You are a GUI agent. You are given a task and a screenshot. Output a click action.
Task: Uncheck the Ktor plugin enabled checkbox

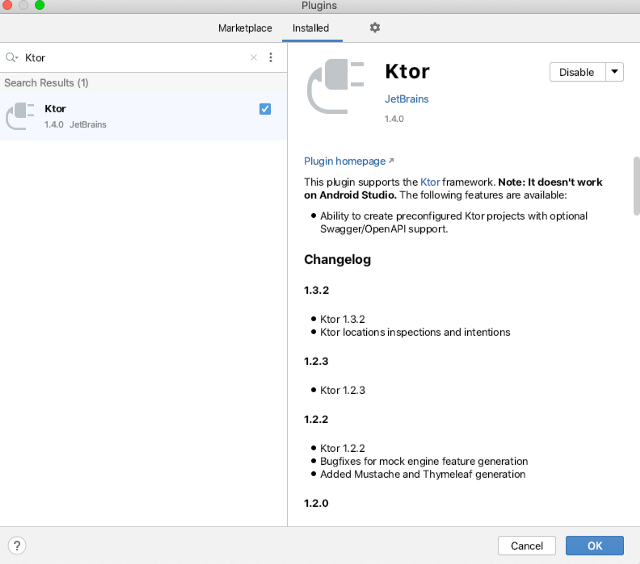tap(265, 109)
